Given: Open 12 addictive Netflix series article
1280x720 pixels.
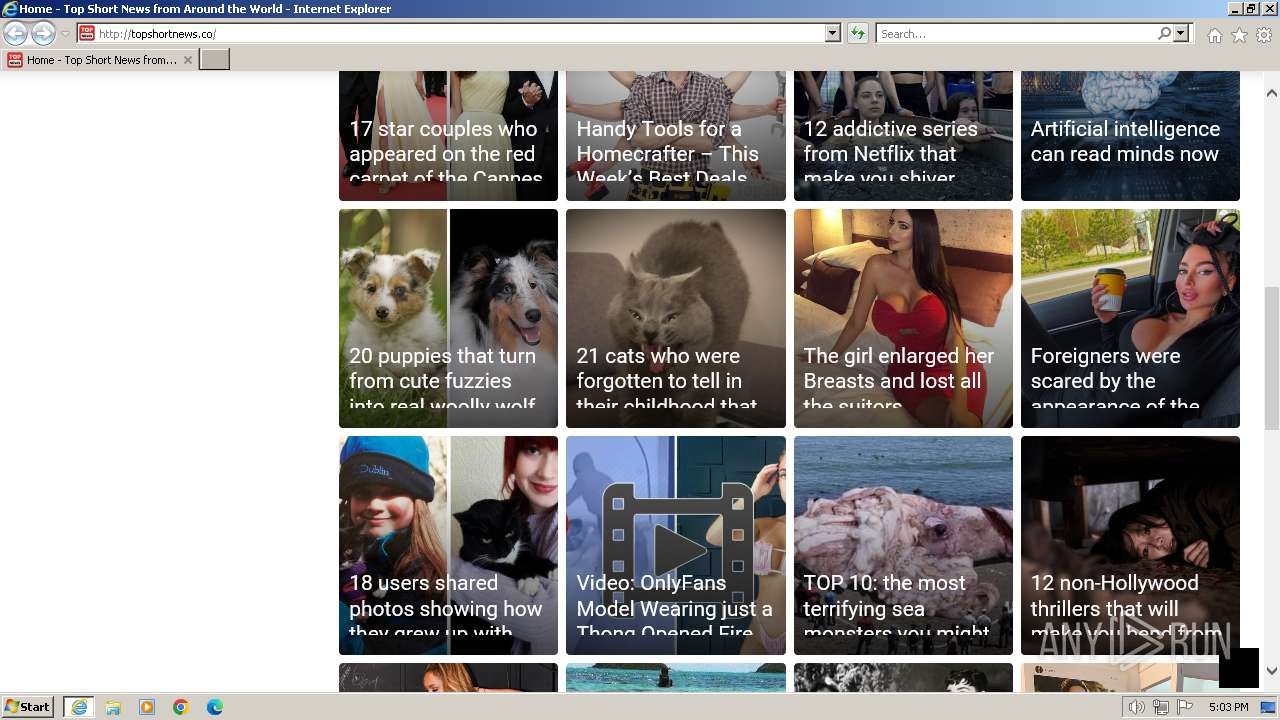Looking at the screenshot, I should (903, 136).
